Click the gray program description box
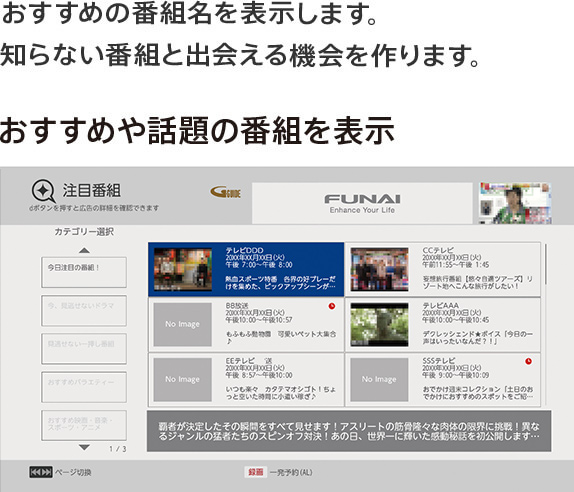This screenshot has height=492, width=574. click(x=349, y=431)
